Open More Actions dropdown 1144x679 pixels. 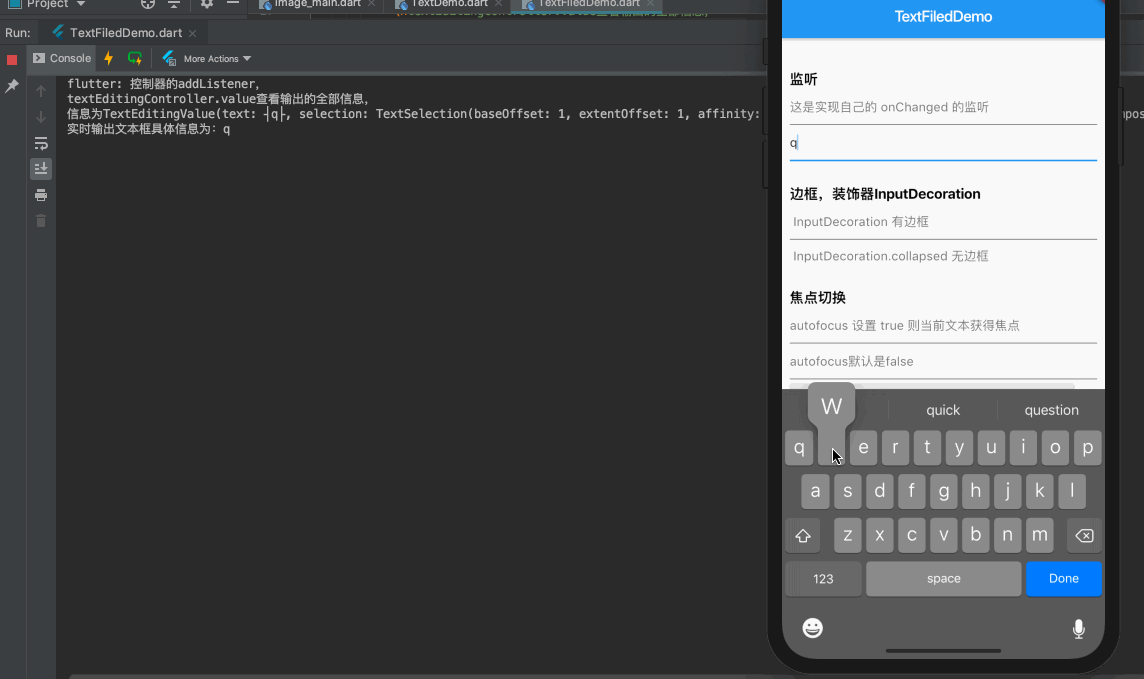tap(217, 58)
